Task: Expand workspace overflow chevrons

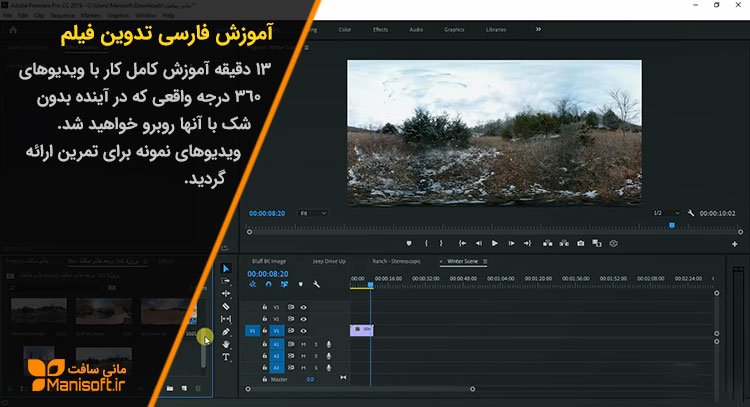Action: pos(538,29)
